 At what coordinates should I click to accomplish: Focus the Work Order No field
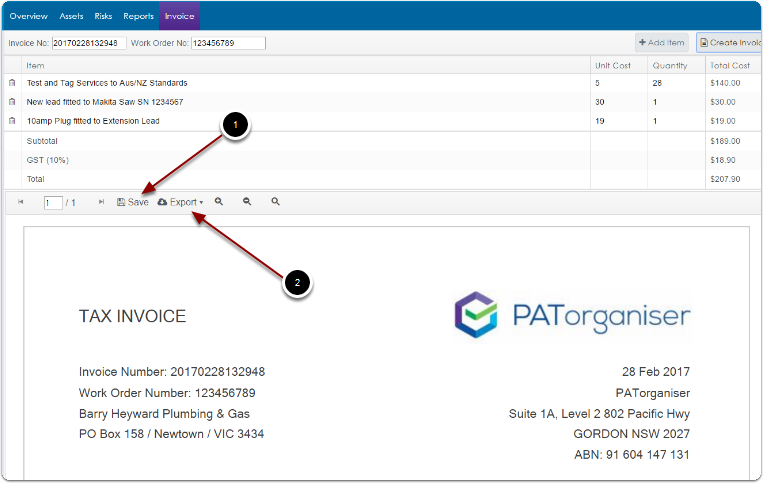coord(228,43)
